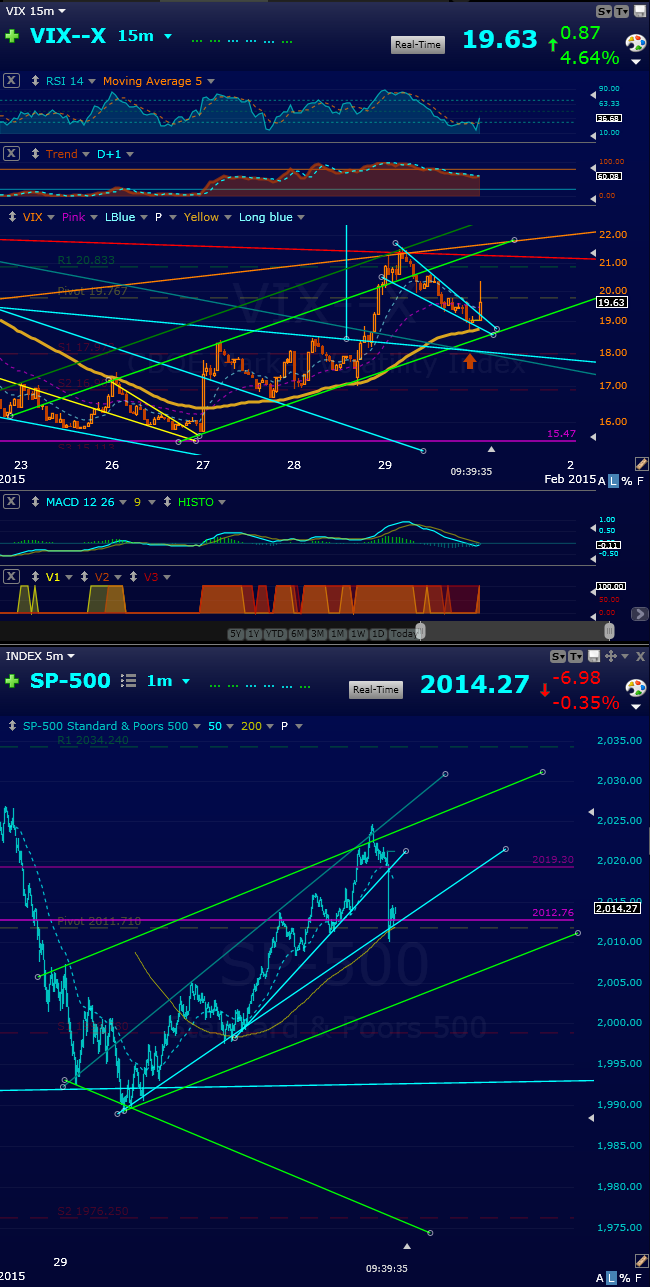
Task: Click the T button in VIX window header
Action: pos(620,11)
